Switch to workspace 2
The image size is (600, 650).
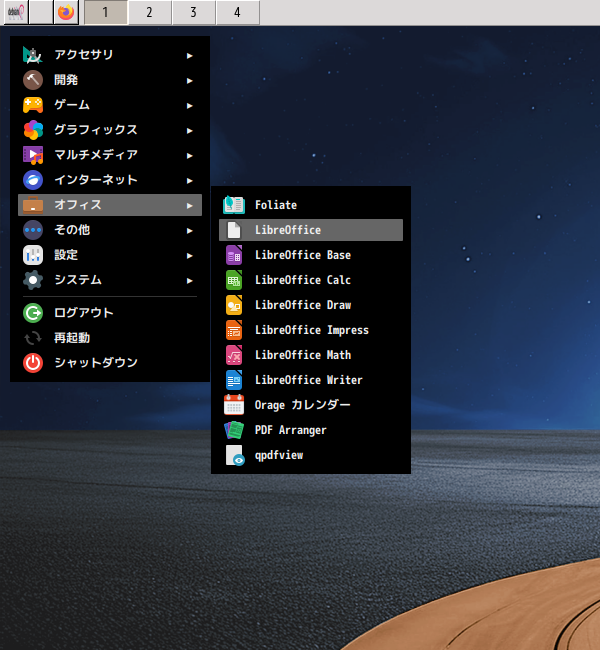click(x=150, y=12)
